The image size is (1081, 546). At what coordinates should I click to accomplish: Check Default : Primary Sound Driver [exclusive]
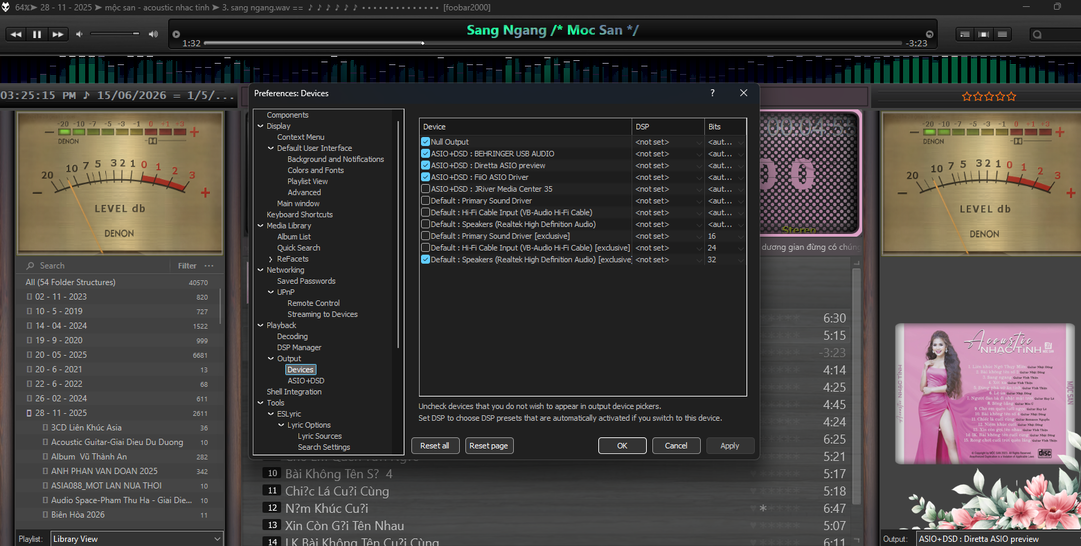pyautogui.click(x=425, y=236)
